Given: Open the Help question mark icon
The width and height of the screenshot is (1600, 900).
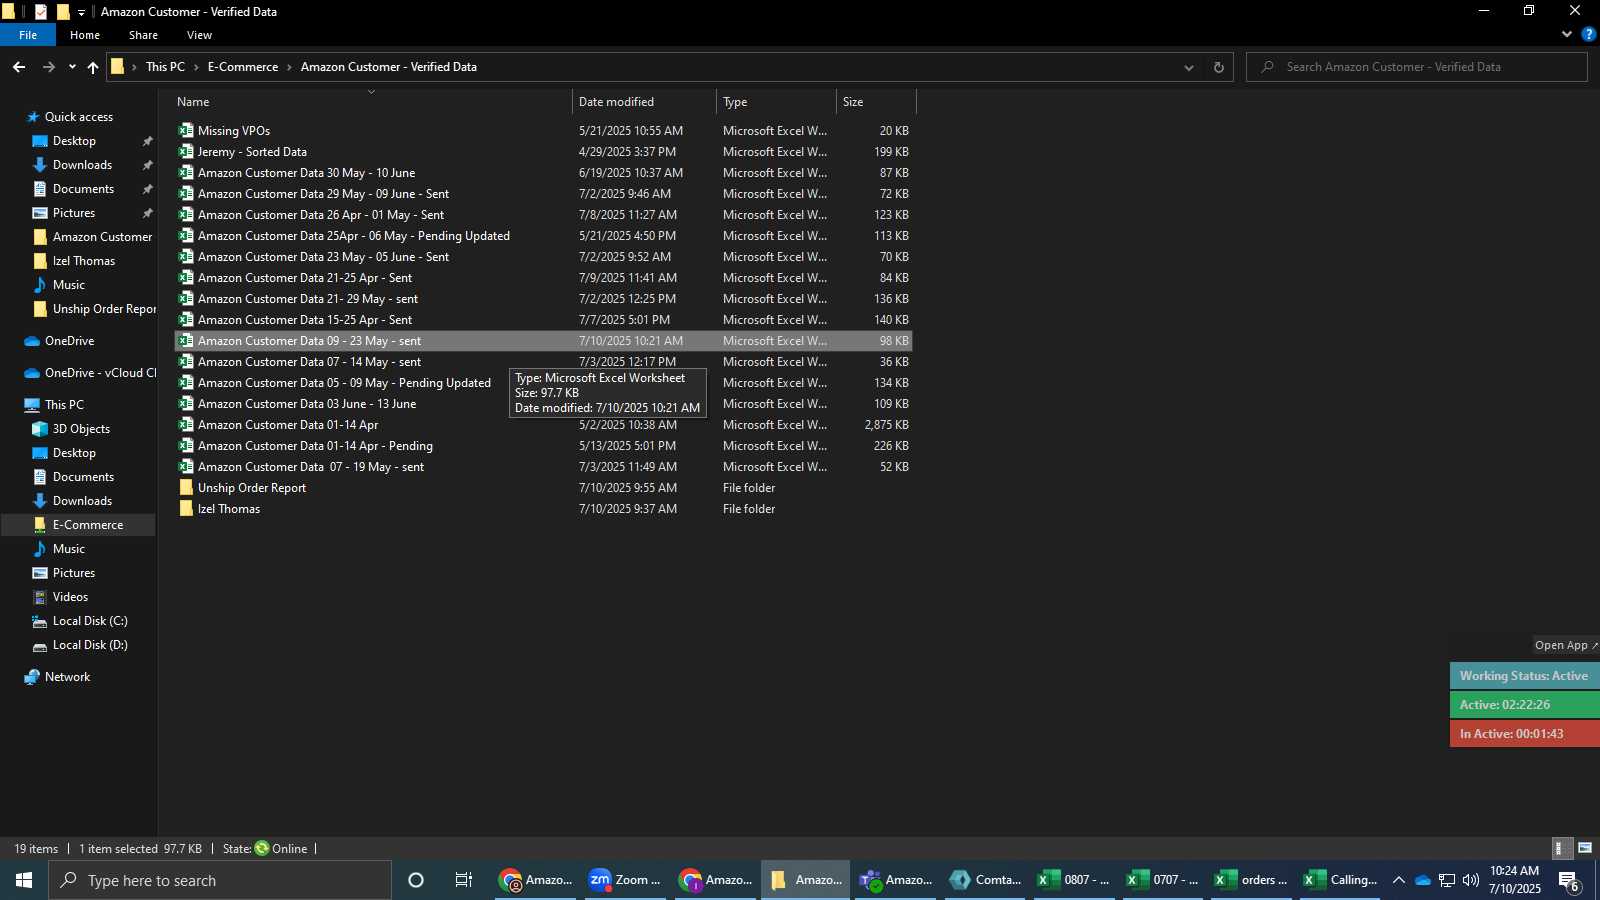Looking at the screenshot, I should [x=1588, y=34].
